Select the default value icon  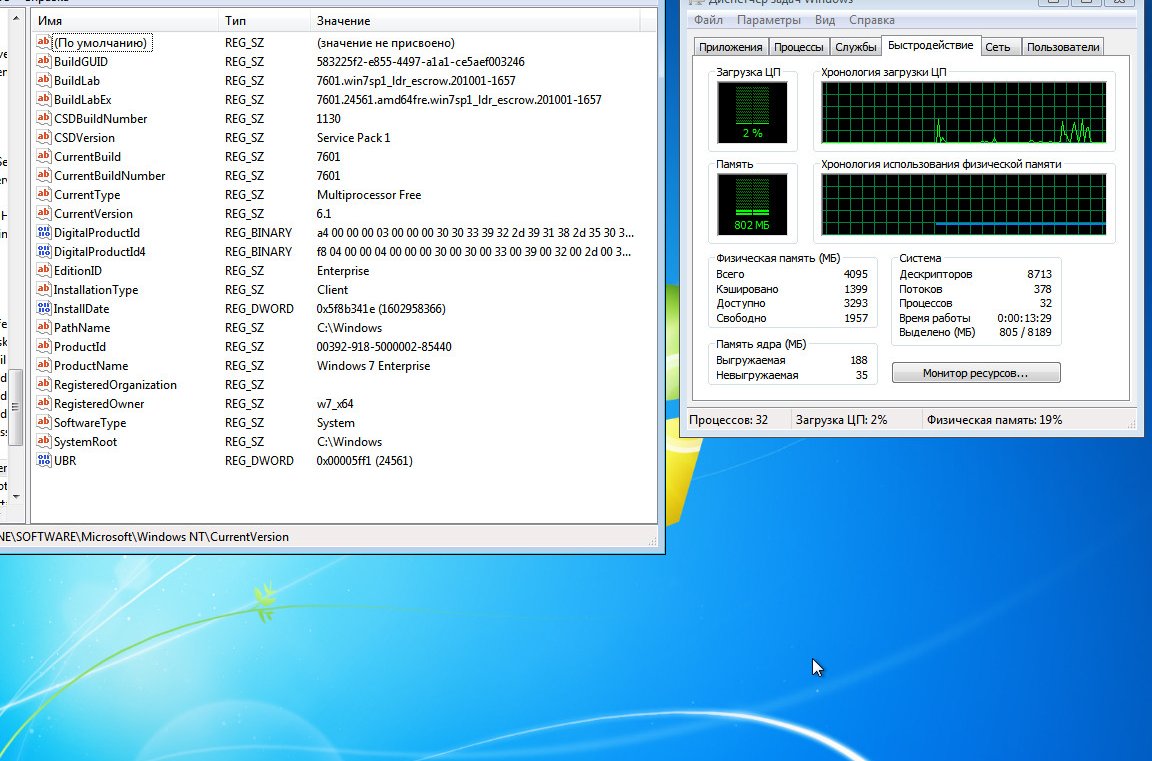pos(43,43)
